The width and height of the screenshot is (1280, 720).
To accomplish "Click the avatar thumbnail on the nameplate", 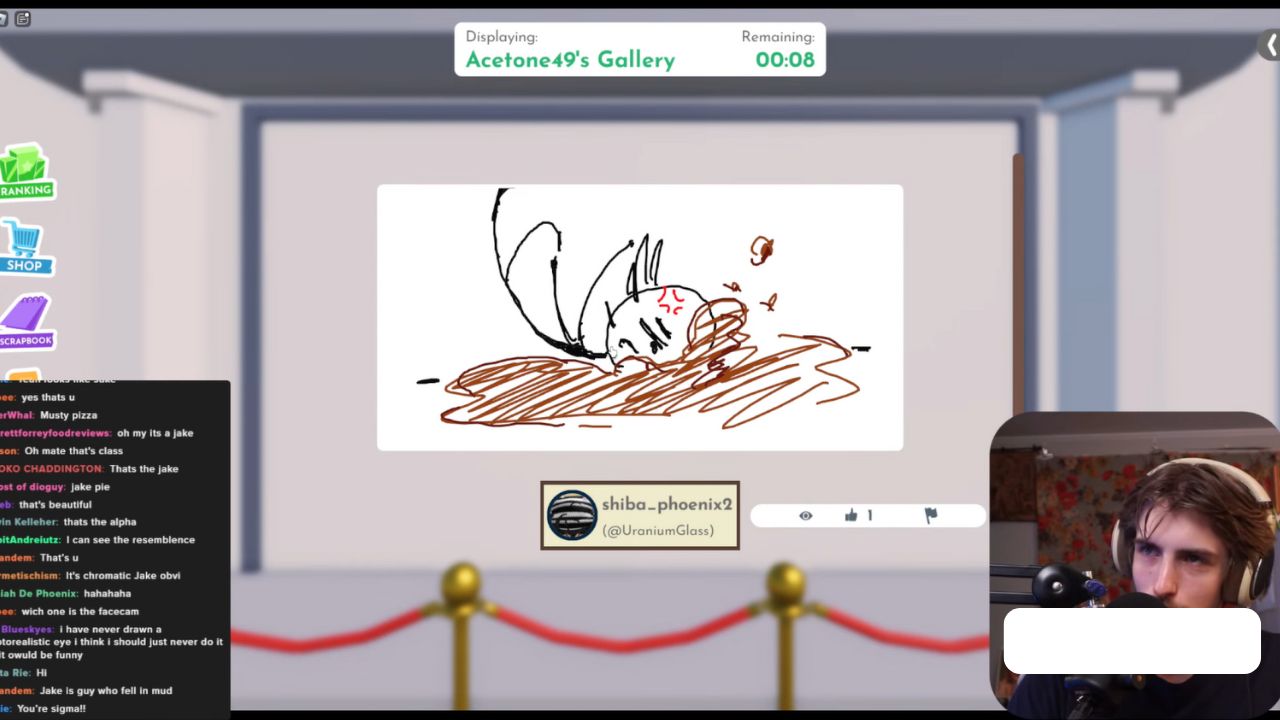I will coord(572,515).
